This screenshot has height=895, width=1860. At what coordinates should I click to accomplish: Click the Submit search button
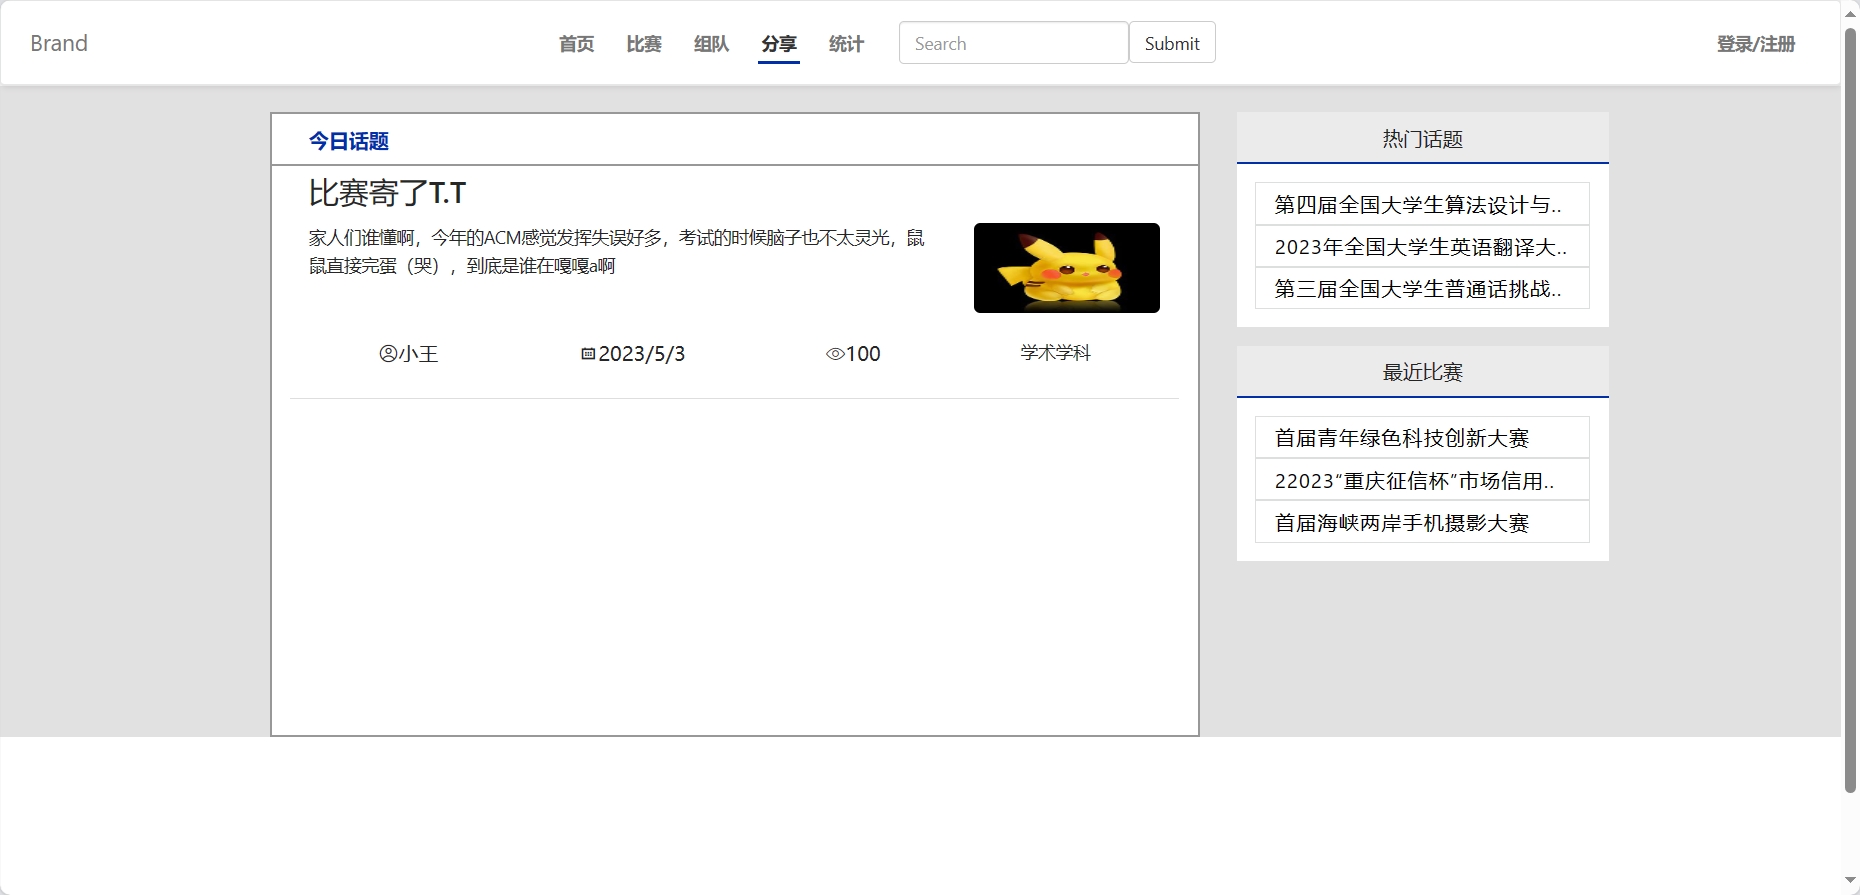click(x=1172, y=43)
